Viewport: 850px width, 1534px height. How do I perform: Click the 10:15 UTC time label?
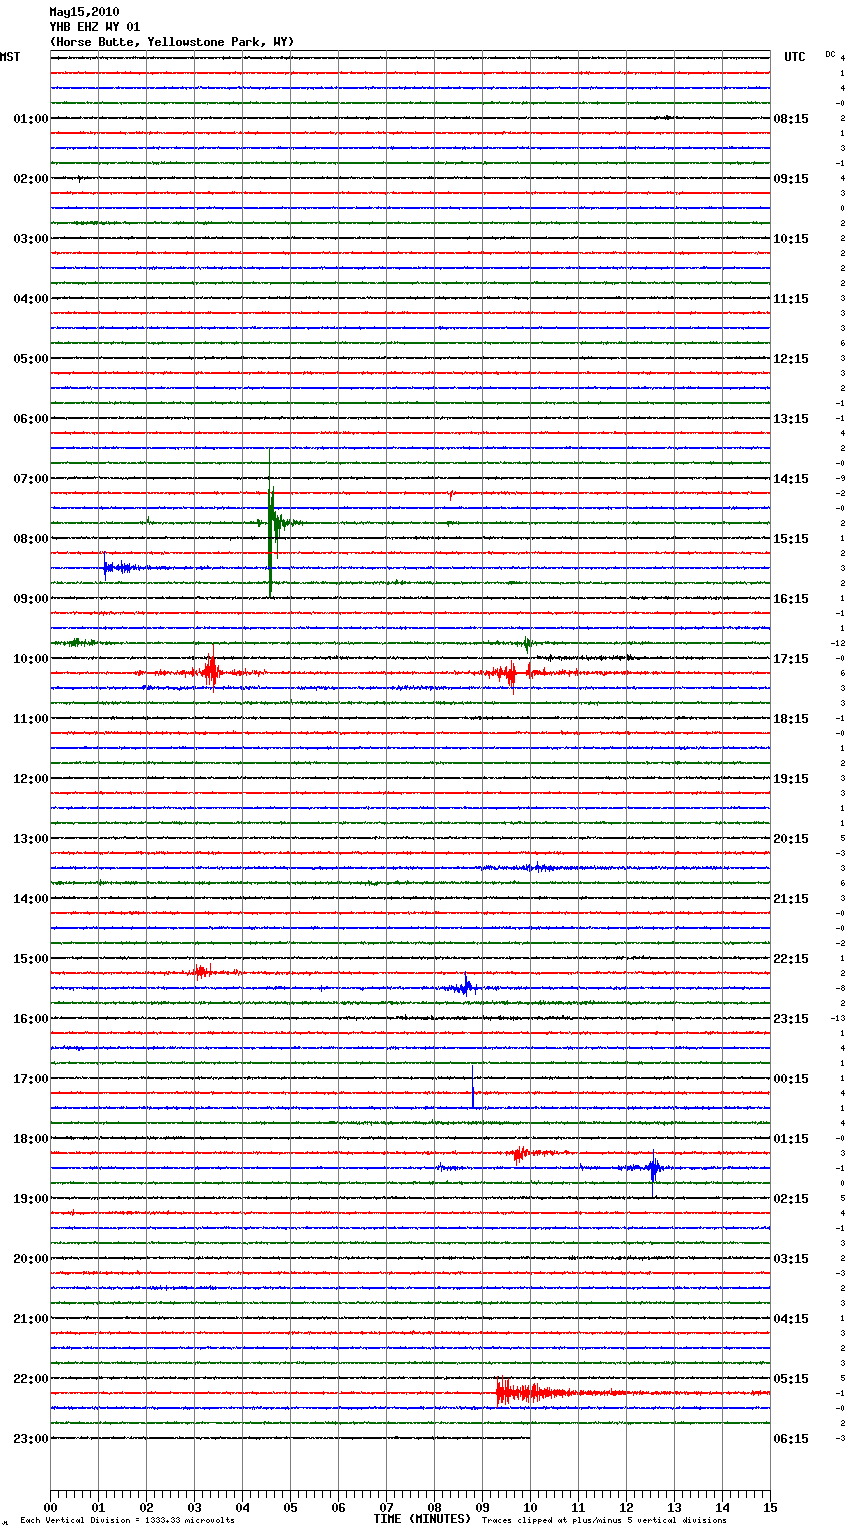coord(791,239)
